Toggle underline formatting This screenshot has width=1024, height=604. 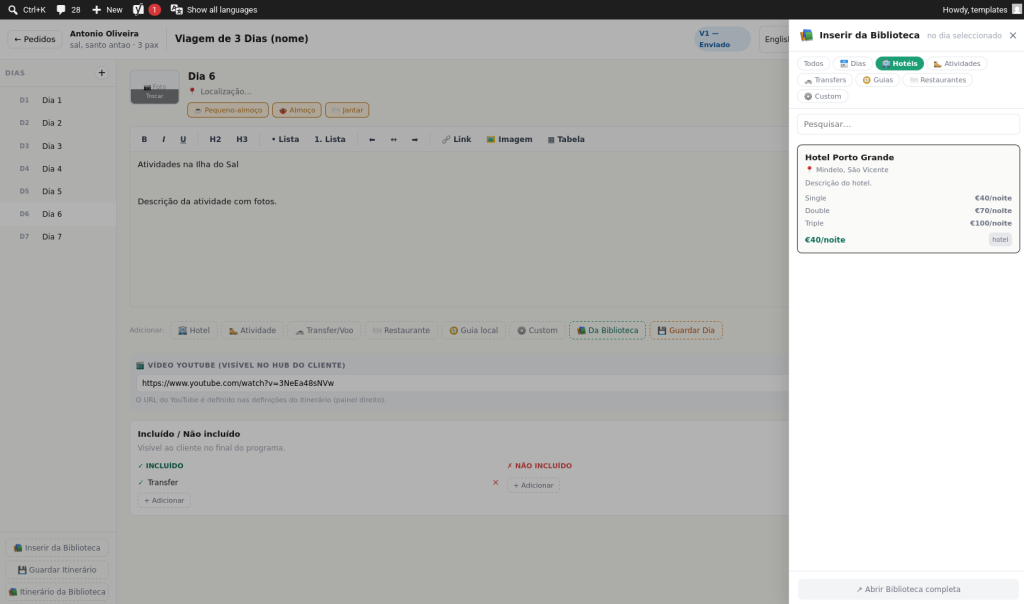coord(183,139)
